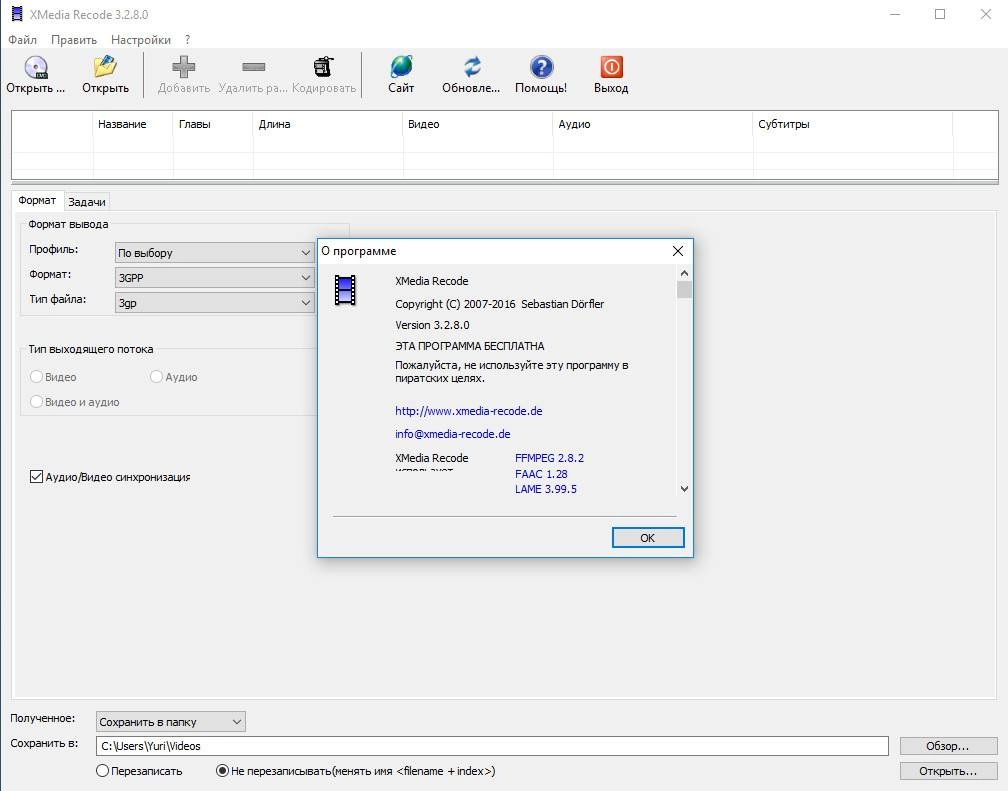Exit via the red Выход icon
Viewport: 1008px width, 791px height.
click(x=611, y=67)
